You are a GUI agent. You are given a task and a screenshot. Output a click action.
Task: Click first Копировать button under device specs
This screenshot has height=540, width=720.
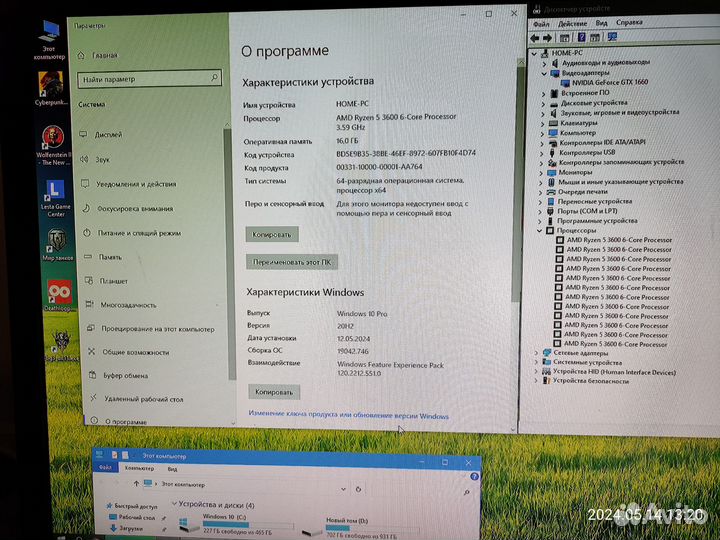pos(272,234)
